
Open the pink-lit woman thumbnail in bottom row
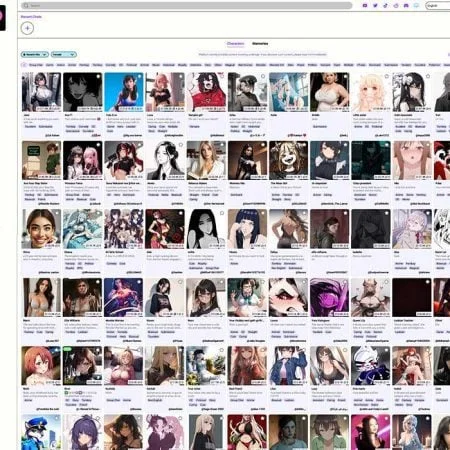(371, 432)
